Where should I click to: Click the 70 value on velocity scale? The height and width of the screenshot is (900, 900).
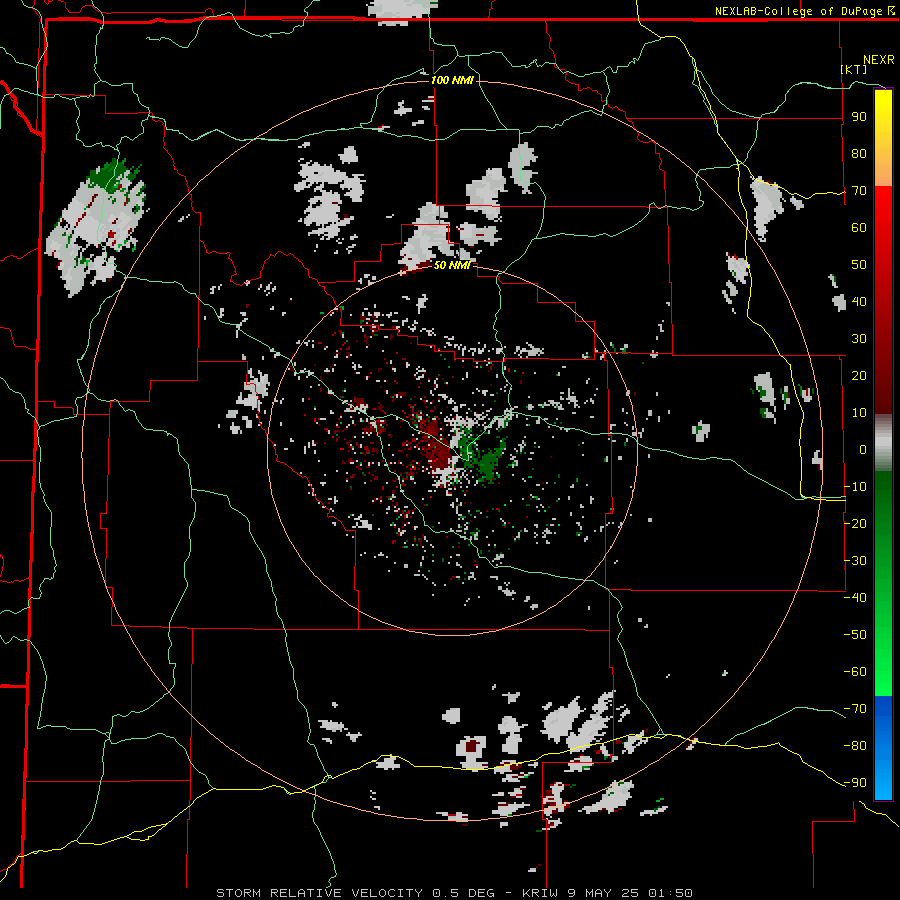859,191
